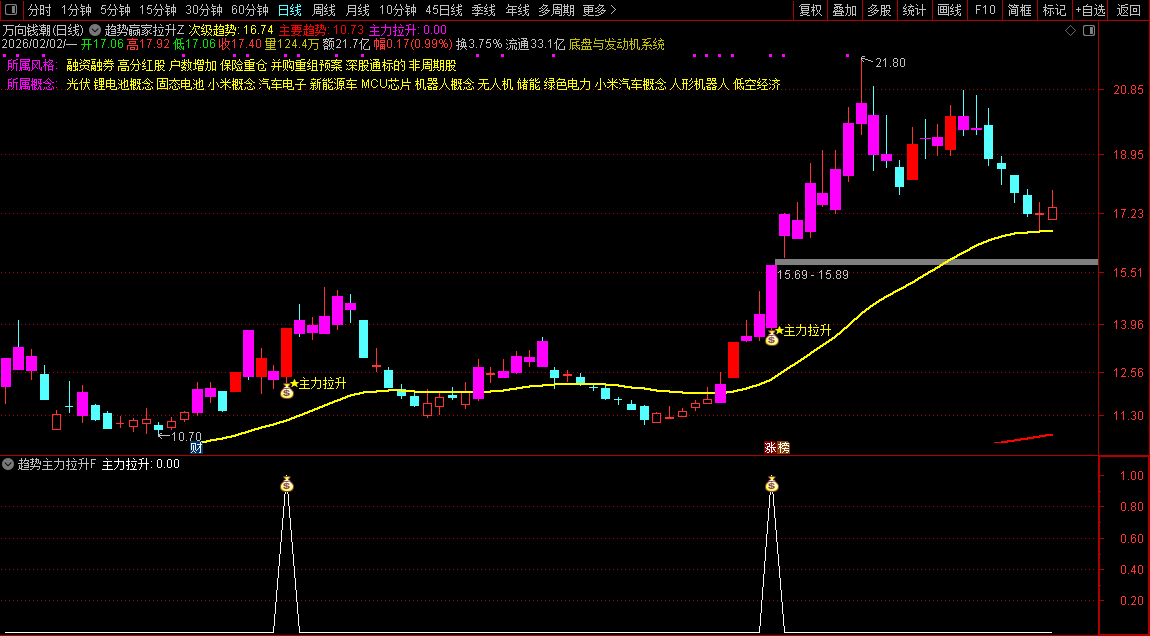The height and width of the screenshot is (636, 1150).
Task: Select the 45日线 period
Action: [444, 10]
